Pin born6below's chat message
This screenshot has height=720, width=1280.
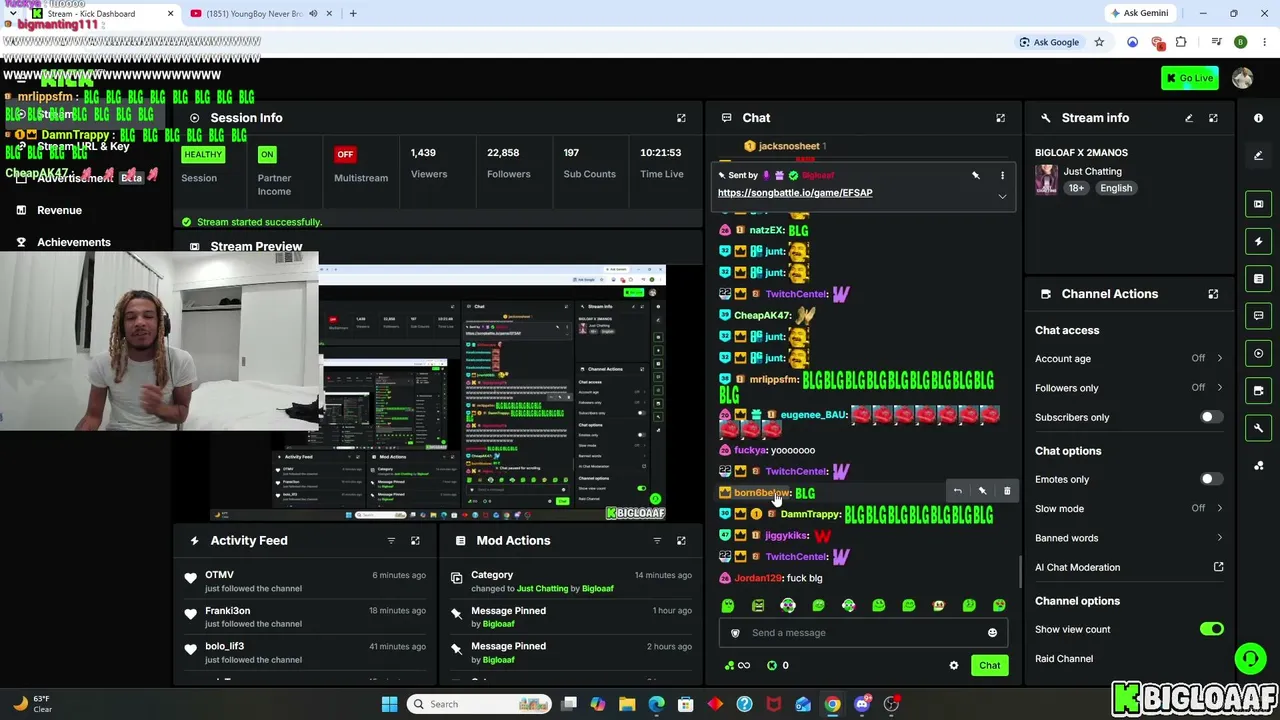(x=982, y=491)
